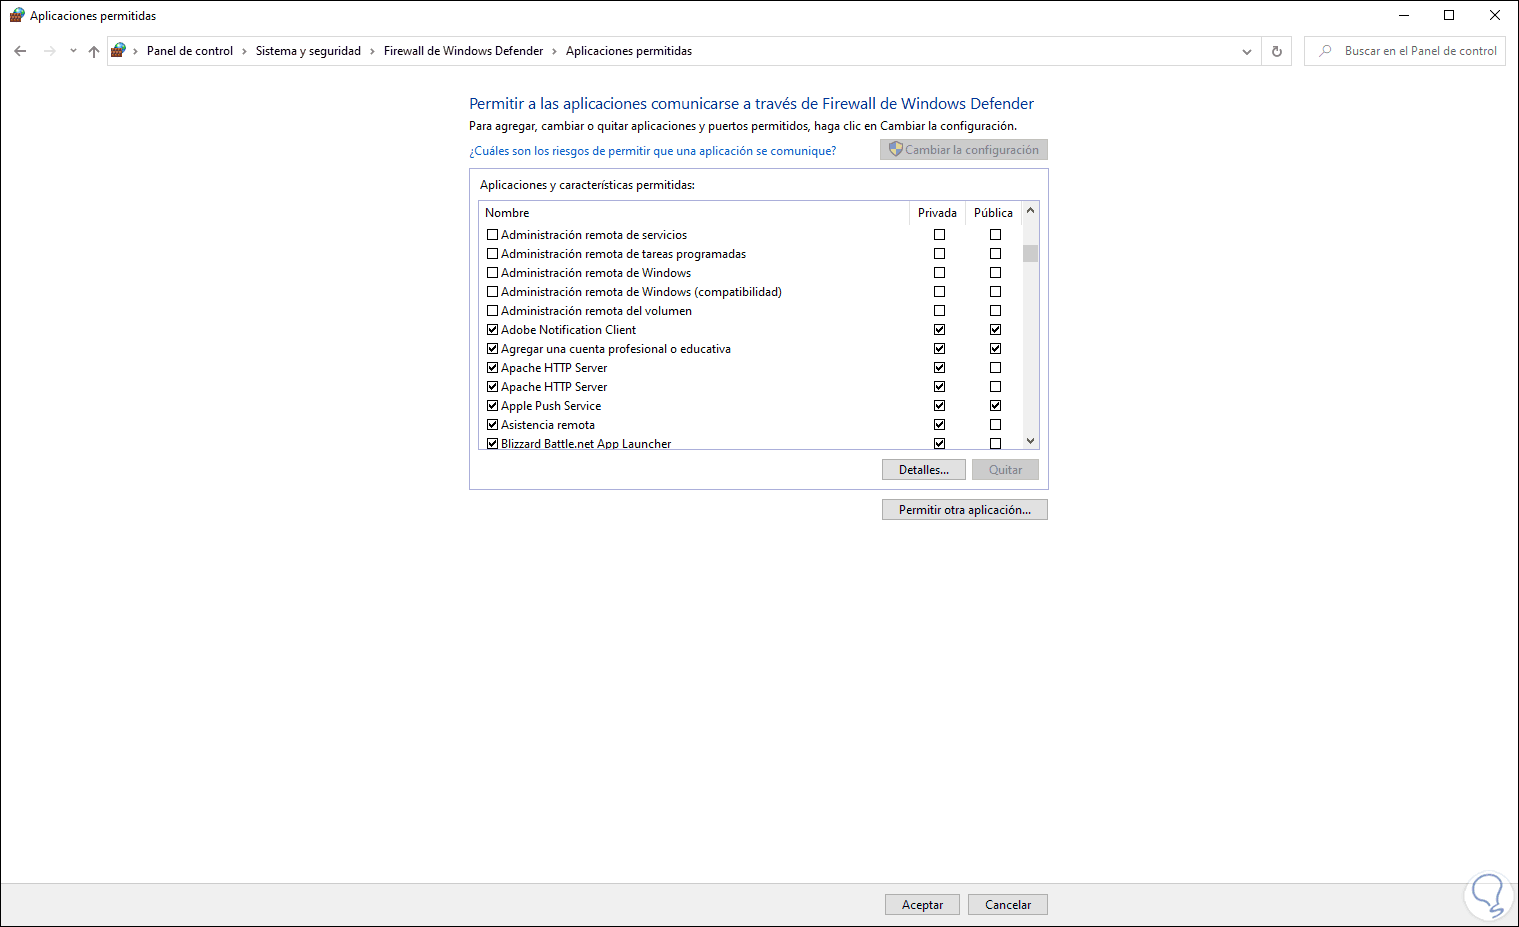Click the list scrollbar thumb
The height and width of the screenshot is (927, 1519).
point(1030,253)
